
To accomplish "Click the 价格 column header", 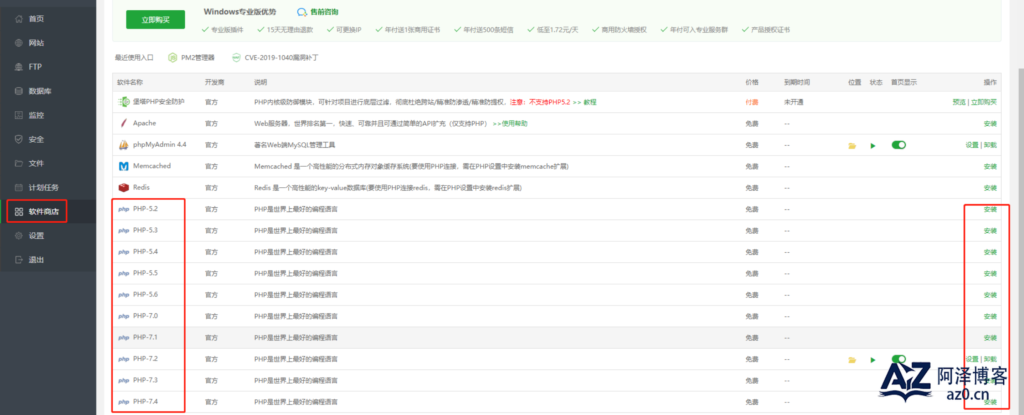I will coord(752,82).
